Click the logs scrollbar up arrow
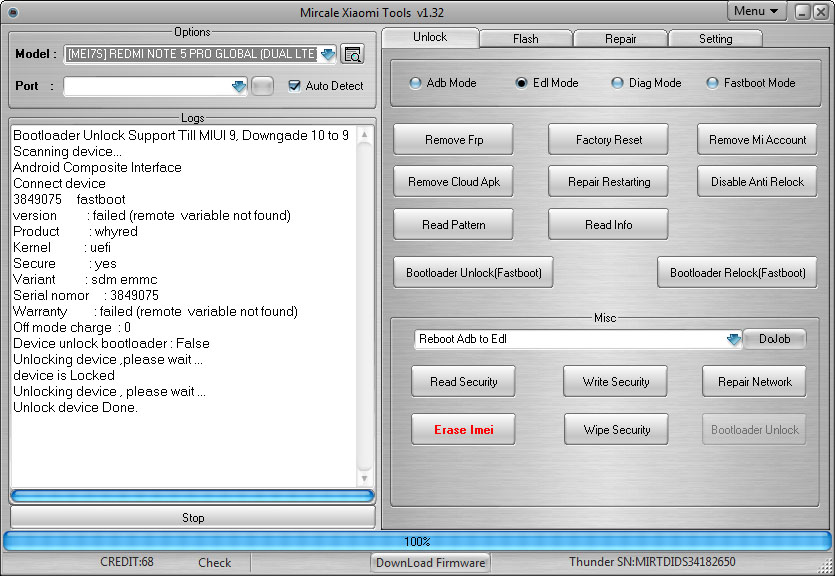This screenshot has height=576, width=835. [x=364, y=135]
